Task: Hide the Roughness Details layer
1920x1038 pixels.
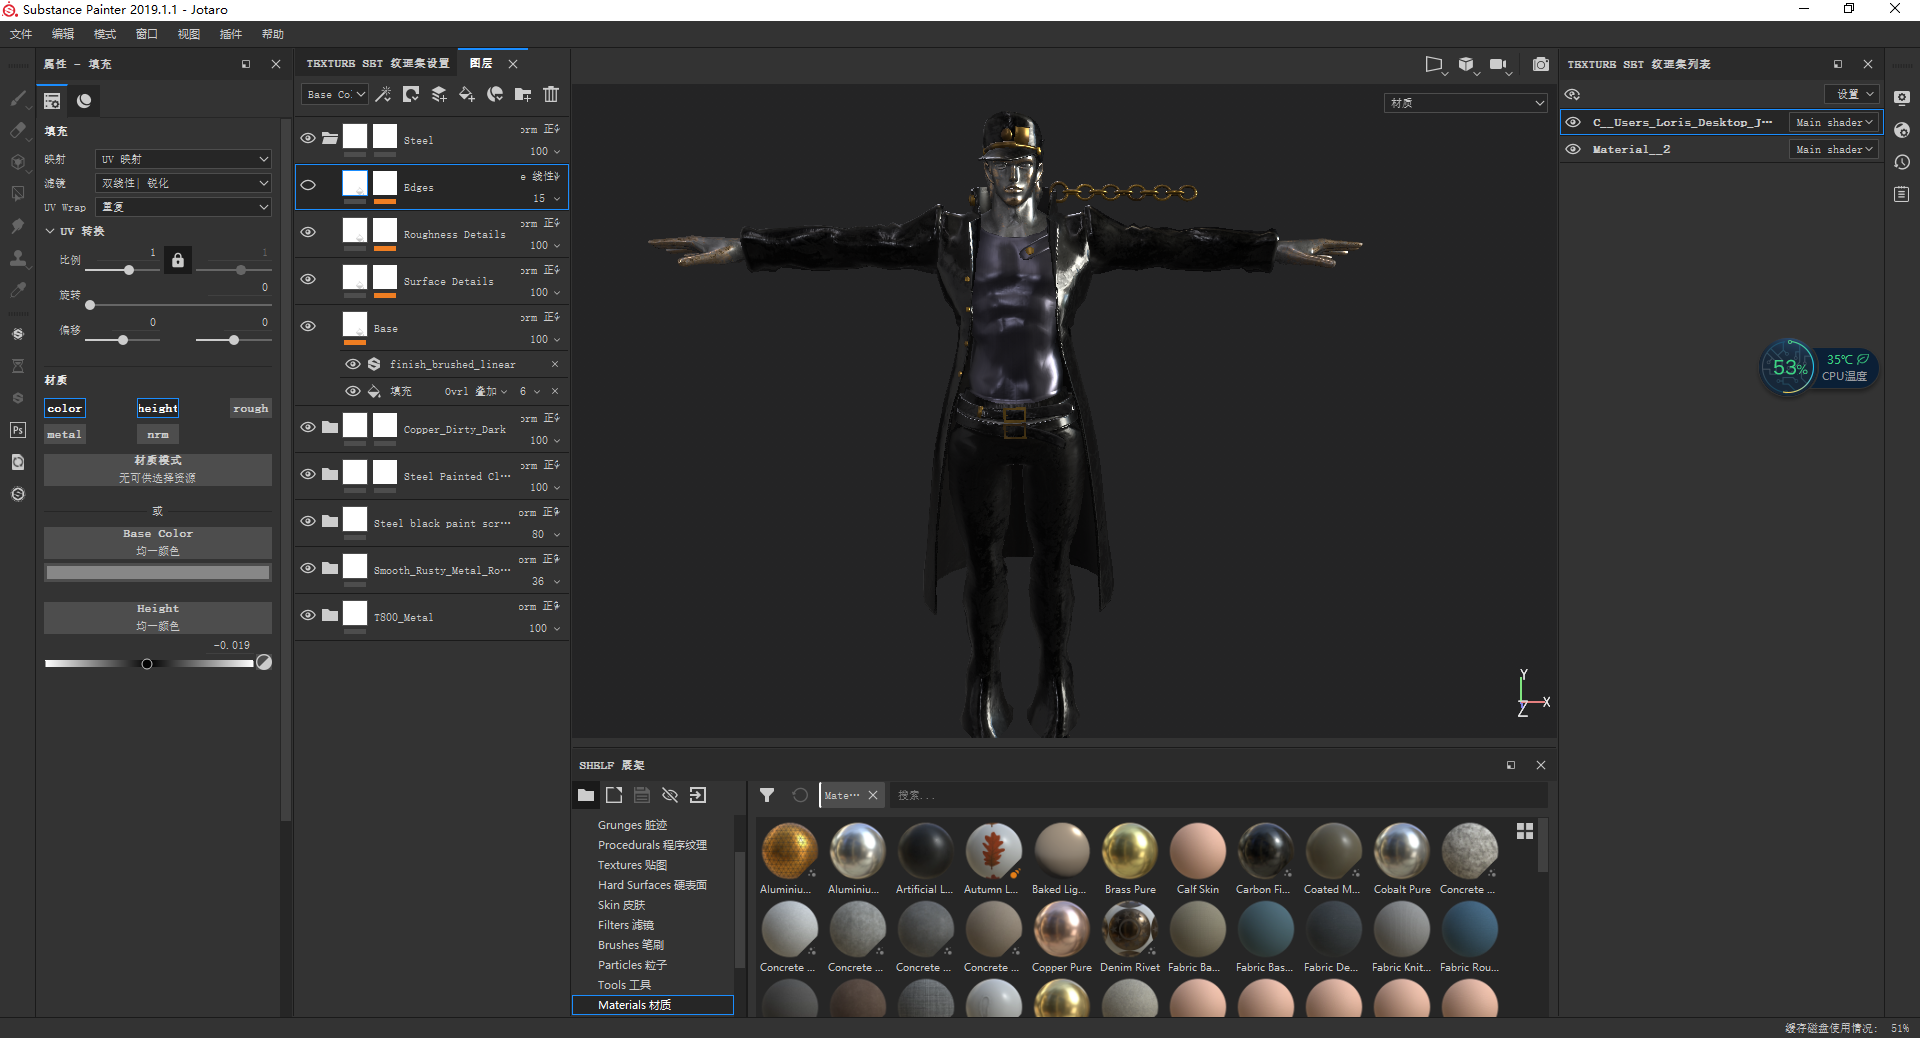Action: [x=308, y=232]
